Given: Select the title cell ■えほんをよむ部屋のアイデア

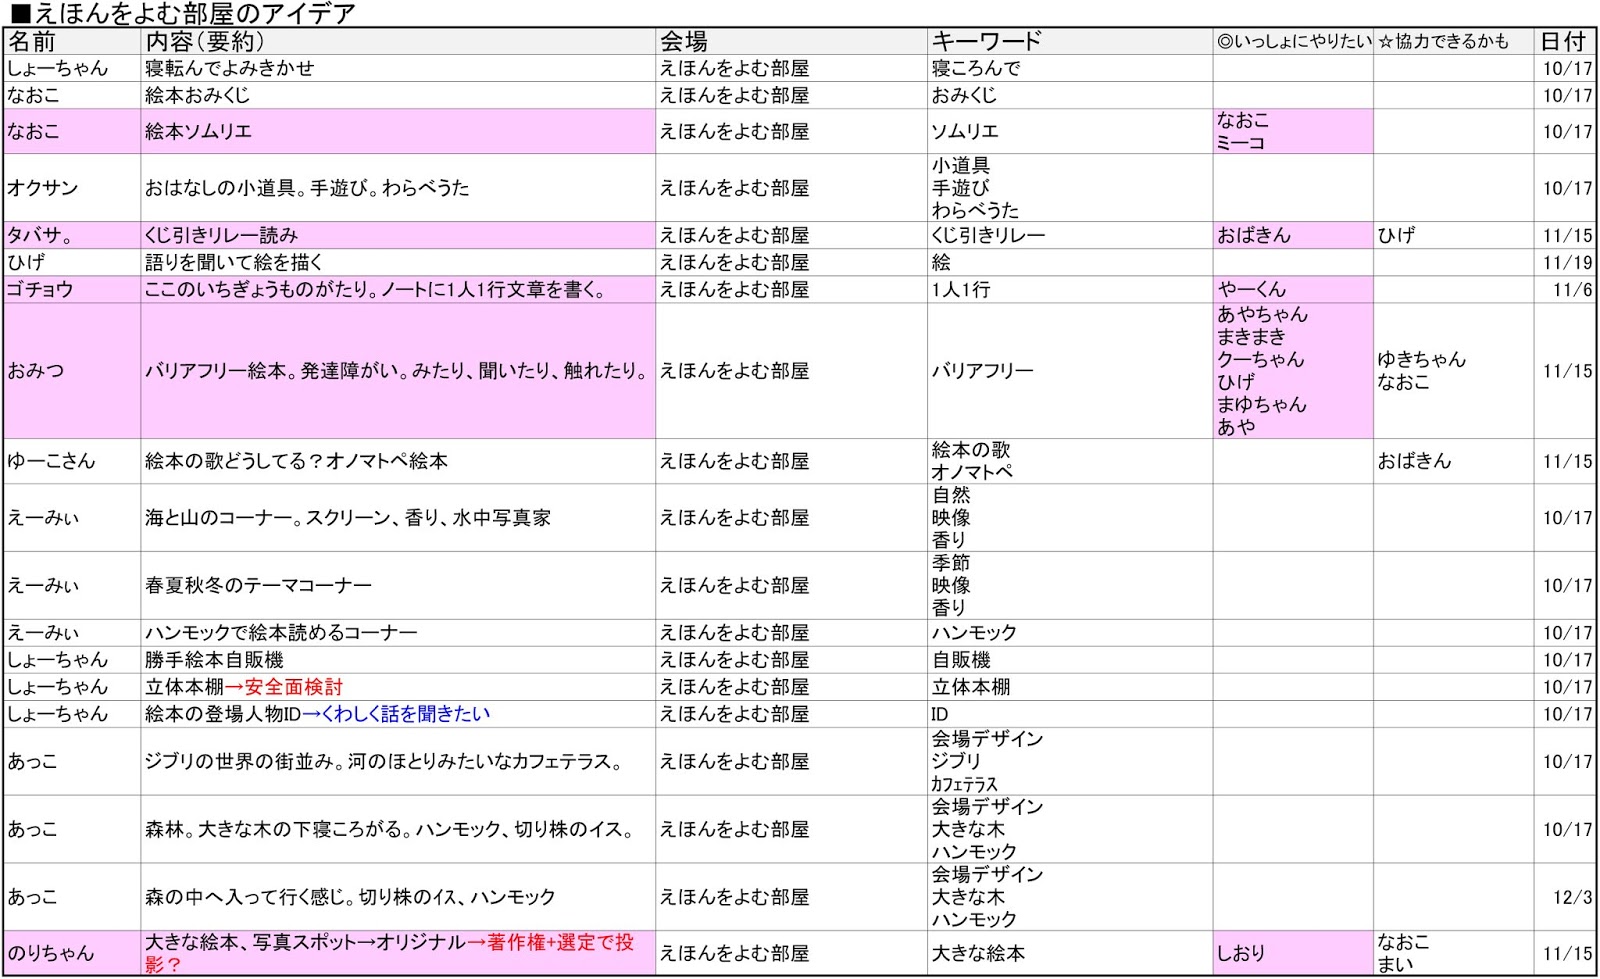Looking at the screenshot, I should tap(182, 13).
